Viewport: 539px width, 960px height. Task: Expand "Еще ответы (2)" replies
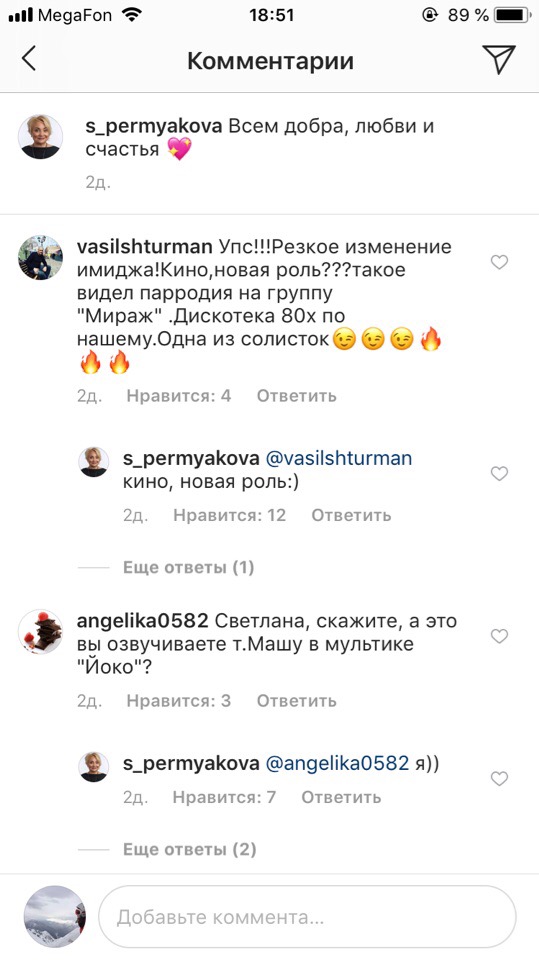click(x=189, y=849)
